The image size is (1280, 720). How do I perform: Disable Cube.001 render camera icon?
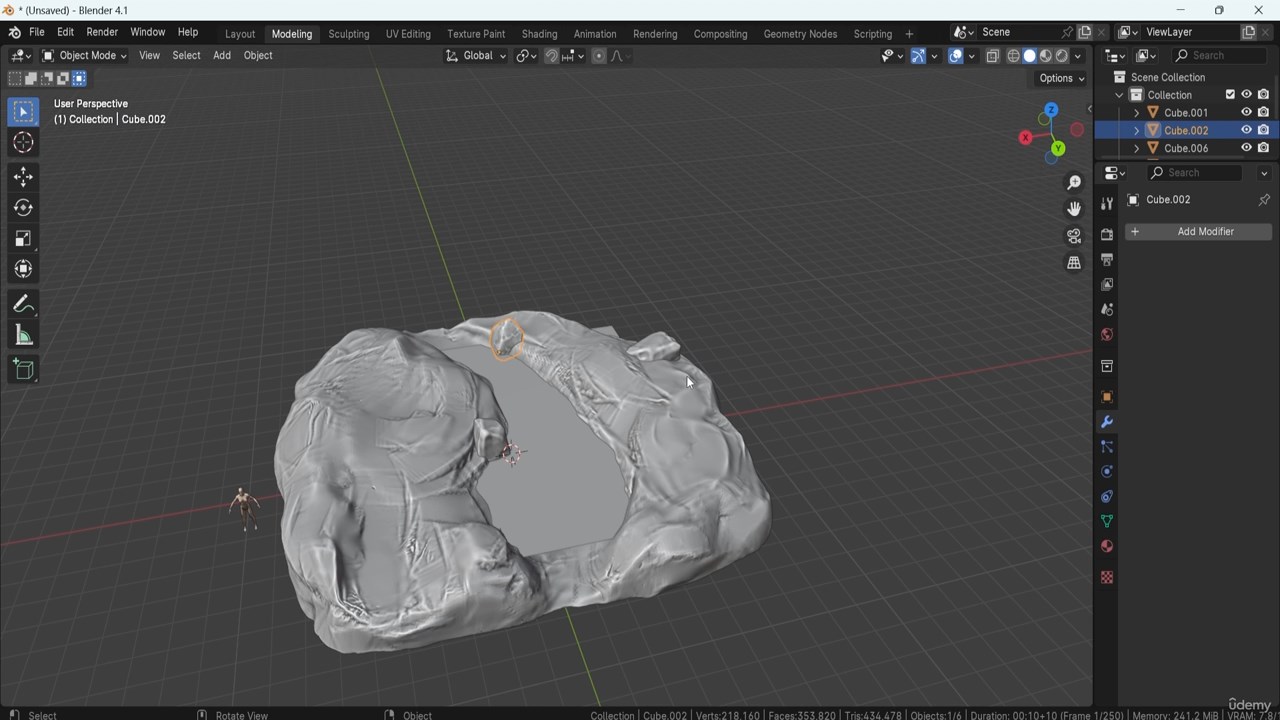(1263, 113)
